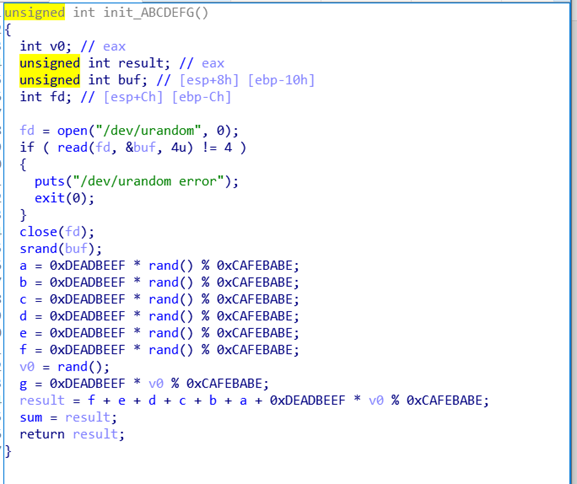The width and height of the screenshot is (577, 484).
Task: Select the "/dev/urandom" string in open()
Action: click(148, 131)
